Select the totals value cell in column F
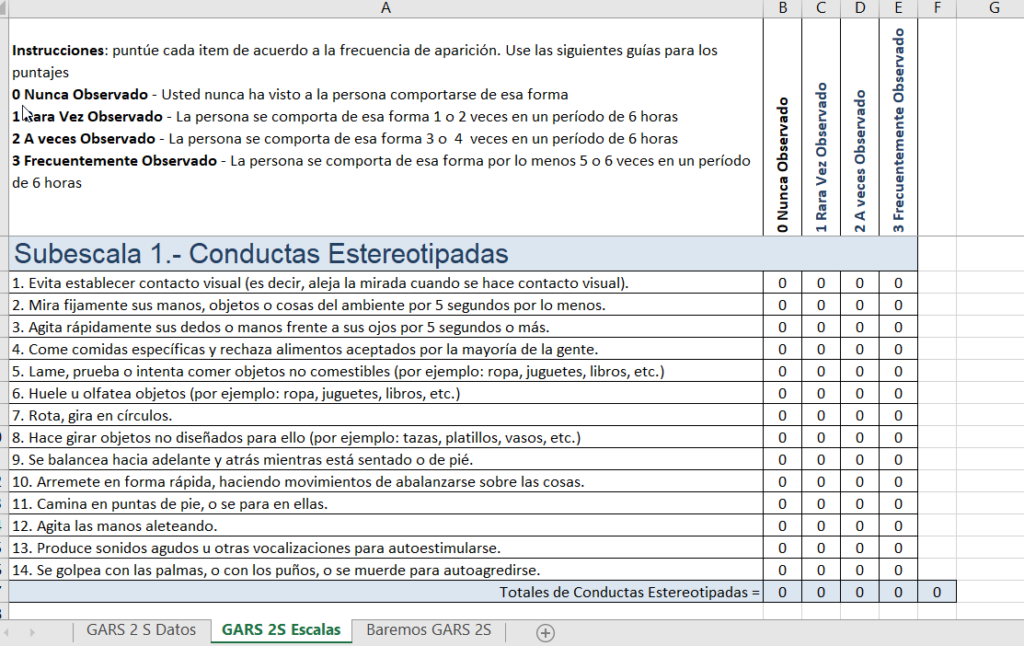 pos(937,591)
